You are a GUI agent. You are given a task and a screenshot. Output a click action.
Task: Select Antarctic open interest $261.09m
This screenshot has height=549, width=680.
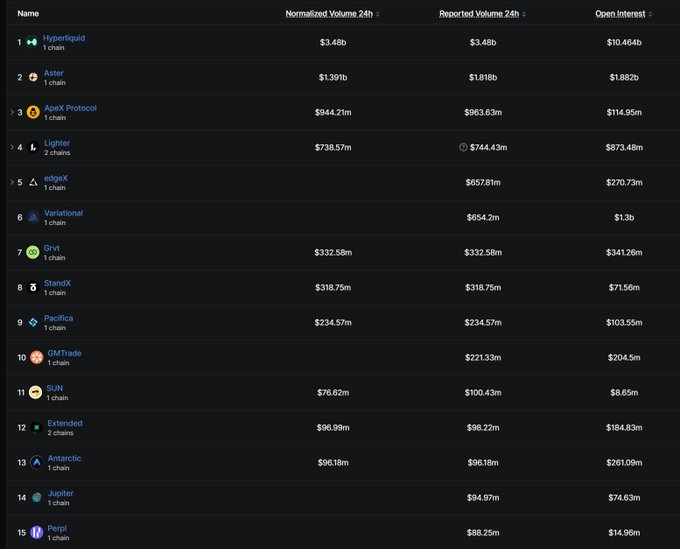coord(624,463)
